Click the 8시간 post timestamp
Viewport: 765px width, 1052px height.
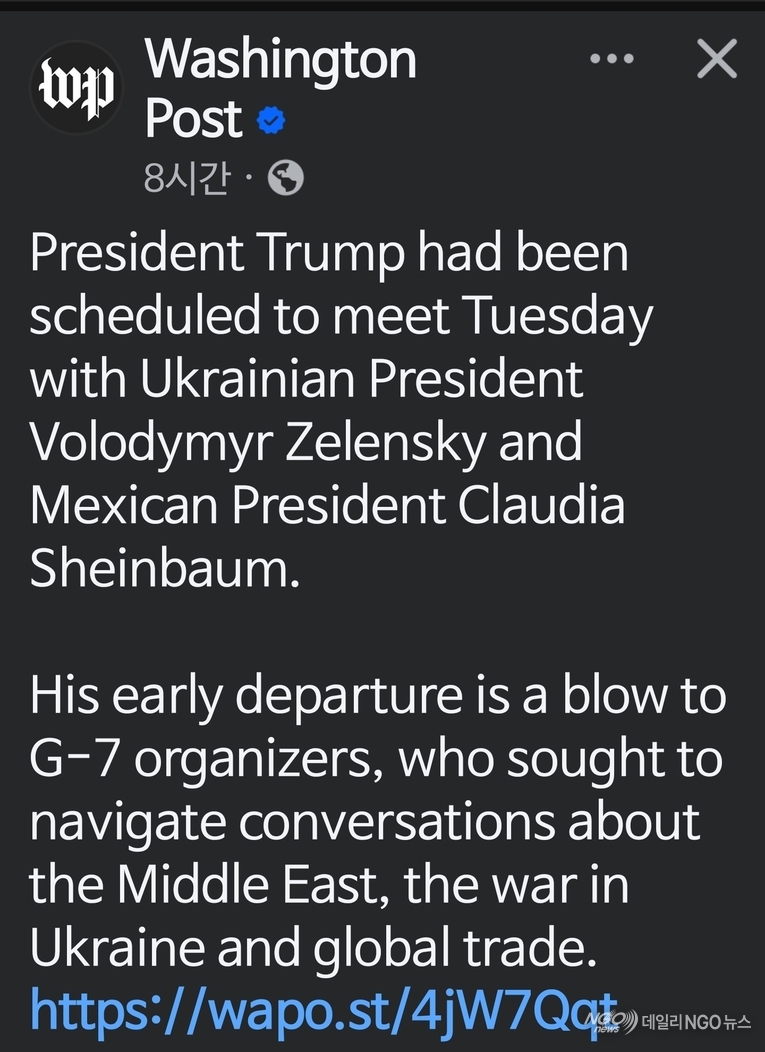(187, 178)
